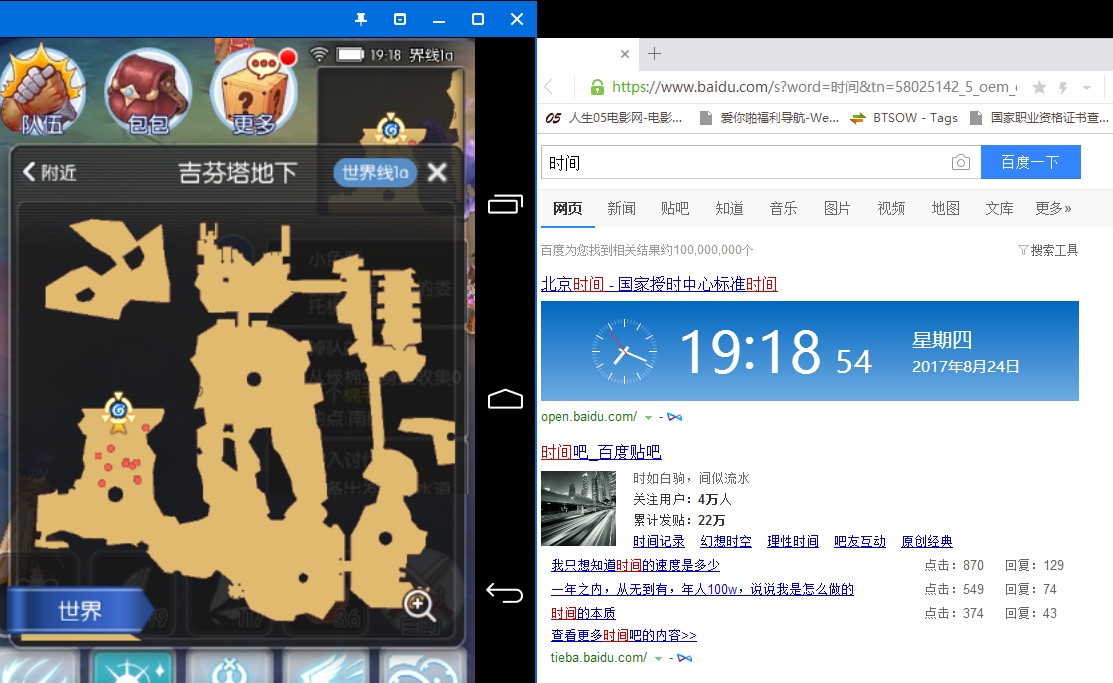Tap the emulator home icon
This screenshot has height=683, width=1113.
505,399
